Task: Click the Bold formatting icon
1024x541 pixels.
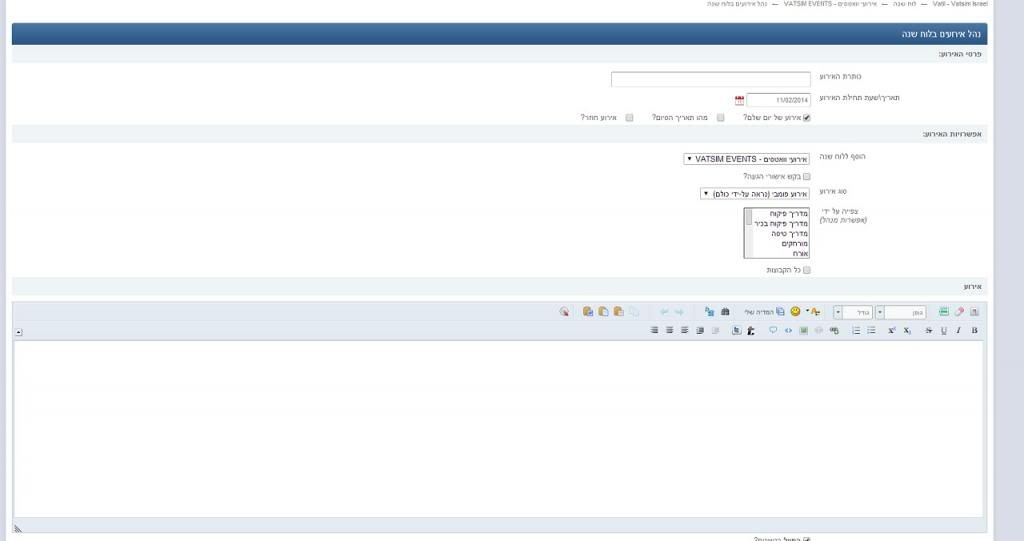Action: pos(974,330)
